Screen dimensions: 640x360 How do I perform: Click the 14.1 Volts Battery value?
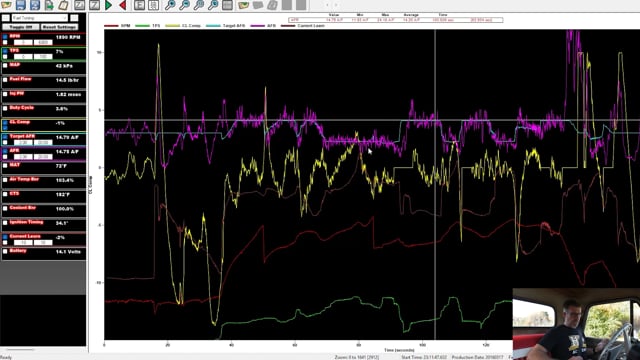(x=68, y=251)
